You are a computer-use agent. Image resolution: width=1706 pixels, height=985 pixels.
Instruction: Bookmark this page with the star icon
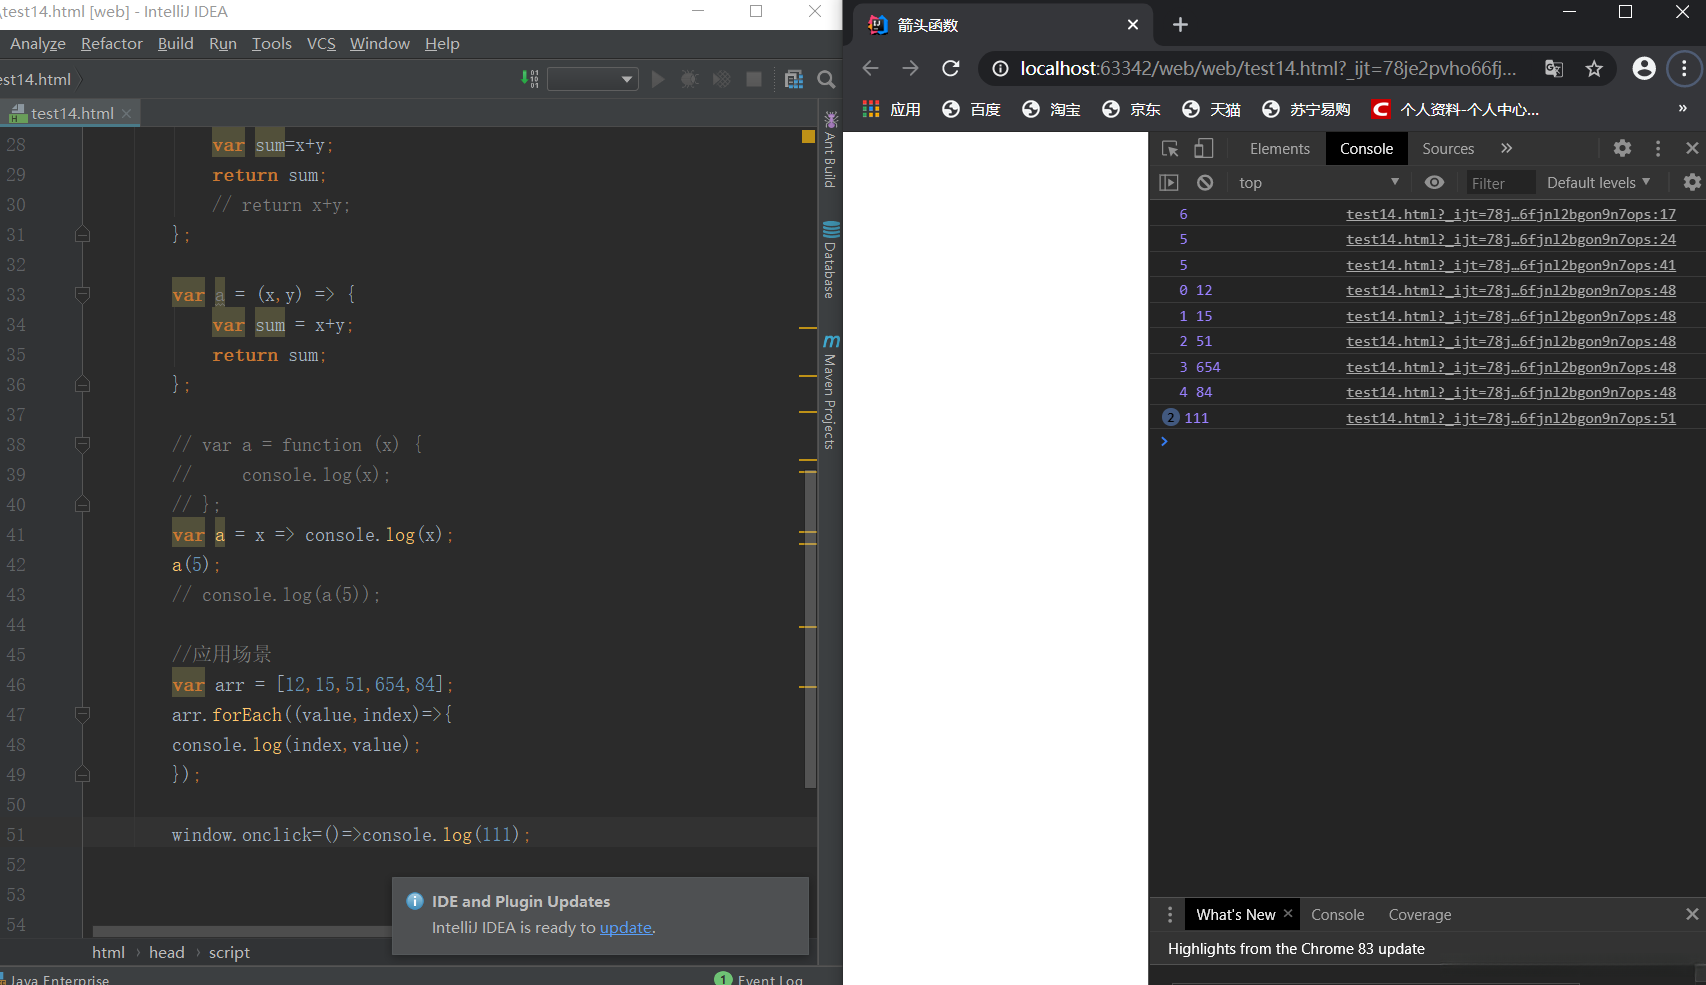1594,68
